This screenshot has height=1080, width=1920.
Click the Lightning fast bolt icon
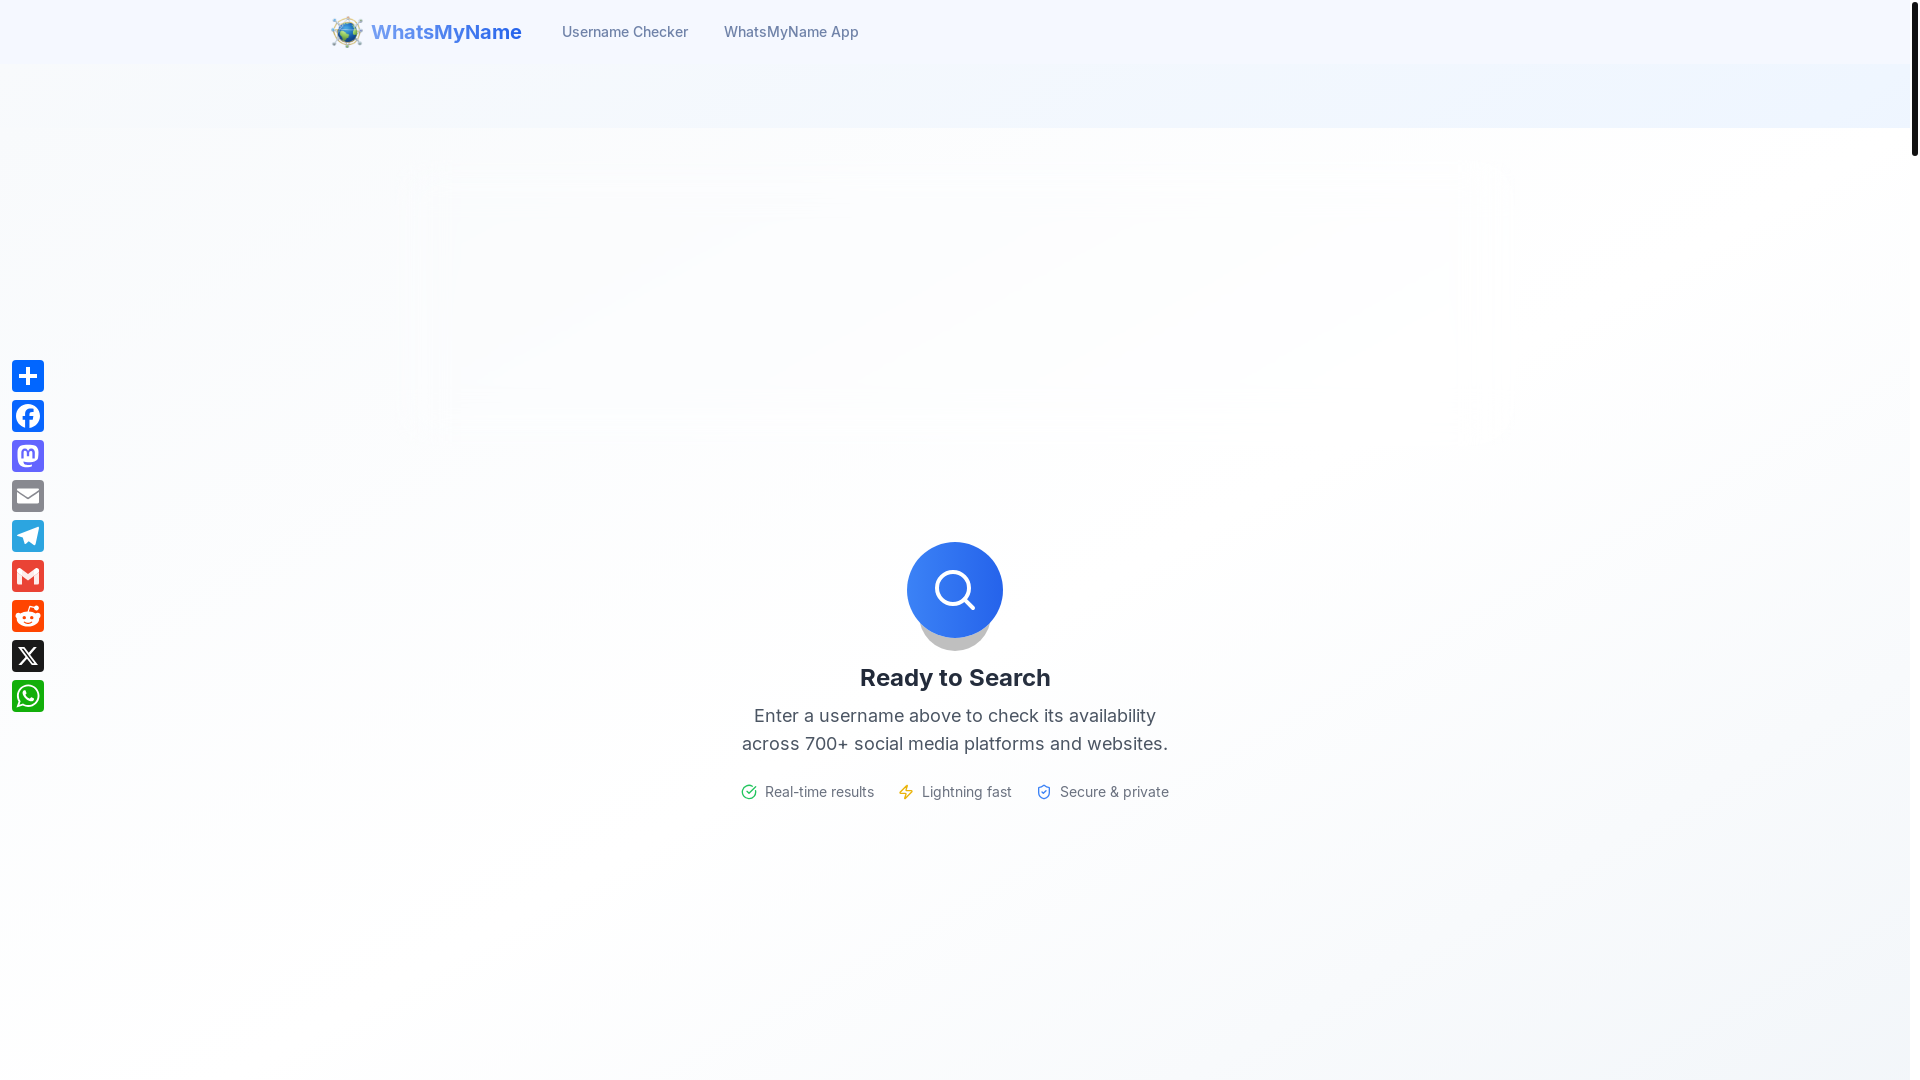point(906,792)
